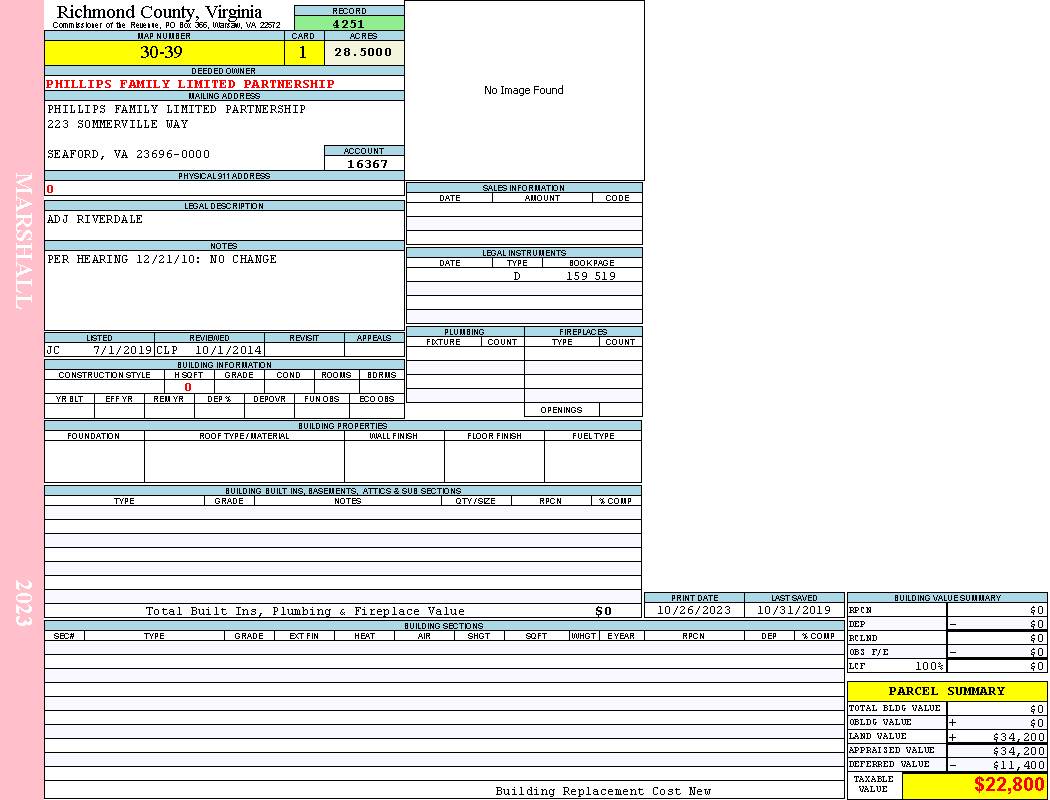
Task: Click the hearing note in the notes box
Action: [x=162, y=259]
